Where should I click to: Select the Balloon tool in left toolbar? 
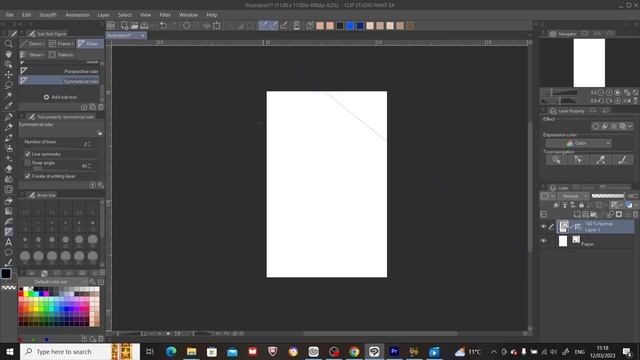coord(8,252)
